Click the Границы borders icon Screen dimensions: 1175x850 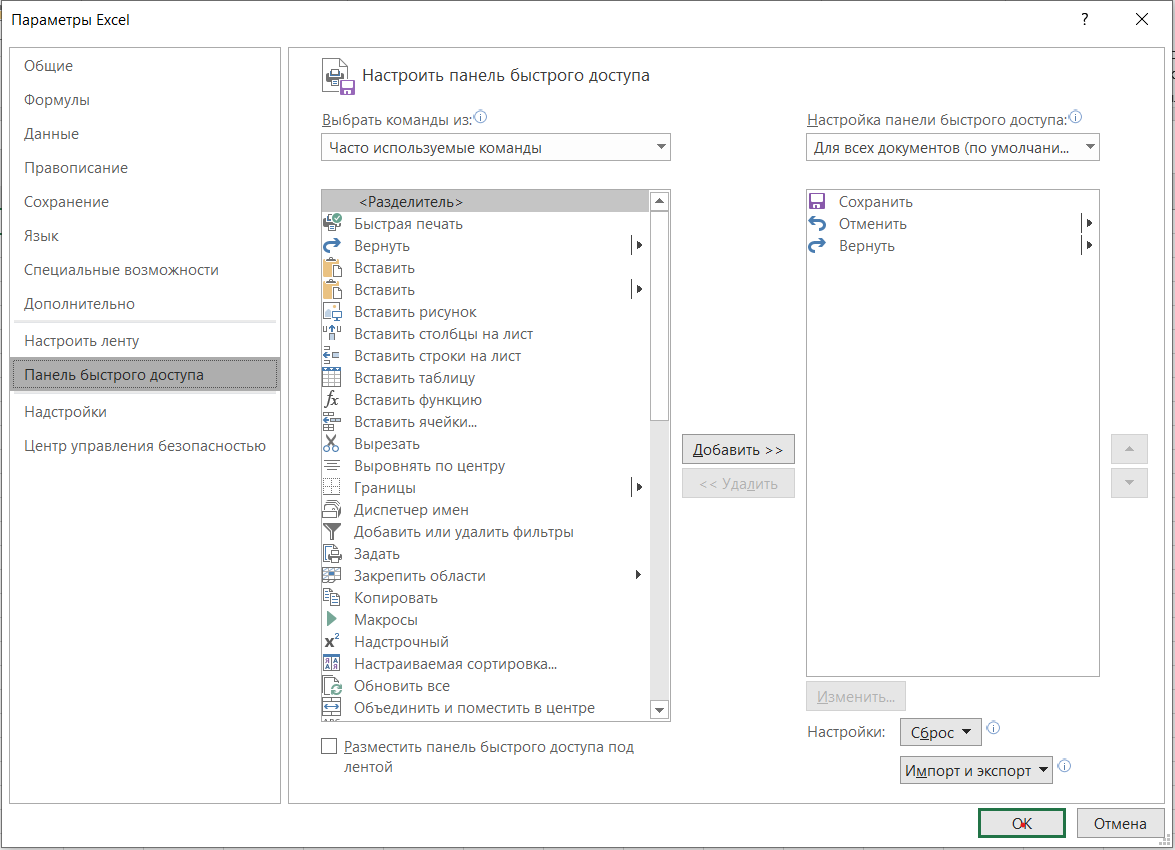tap(332, 488)
